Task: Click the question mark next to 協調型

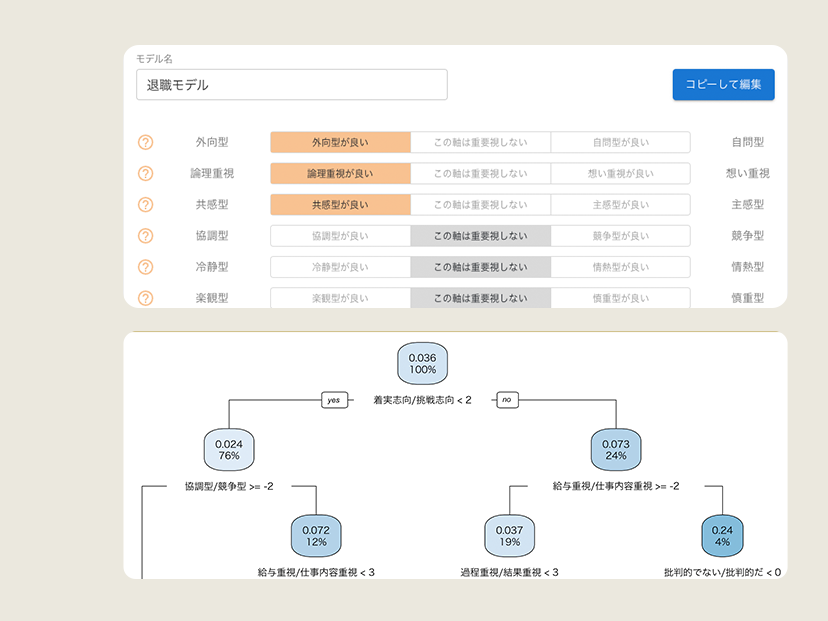Action: click(x=145, y=236)
